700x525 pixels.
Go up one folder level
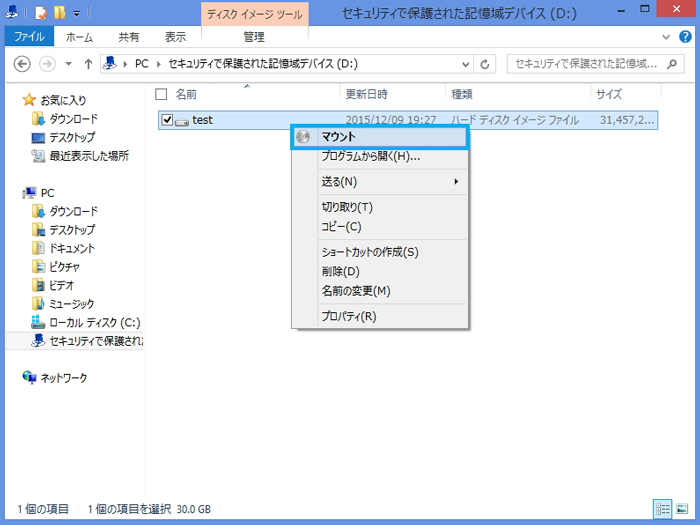click(88, 64)
